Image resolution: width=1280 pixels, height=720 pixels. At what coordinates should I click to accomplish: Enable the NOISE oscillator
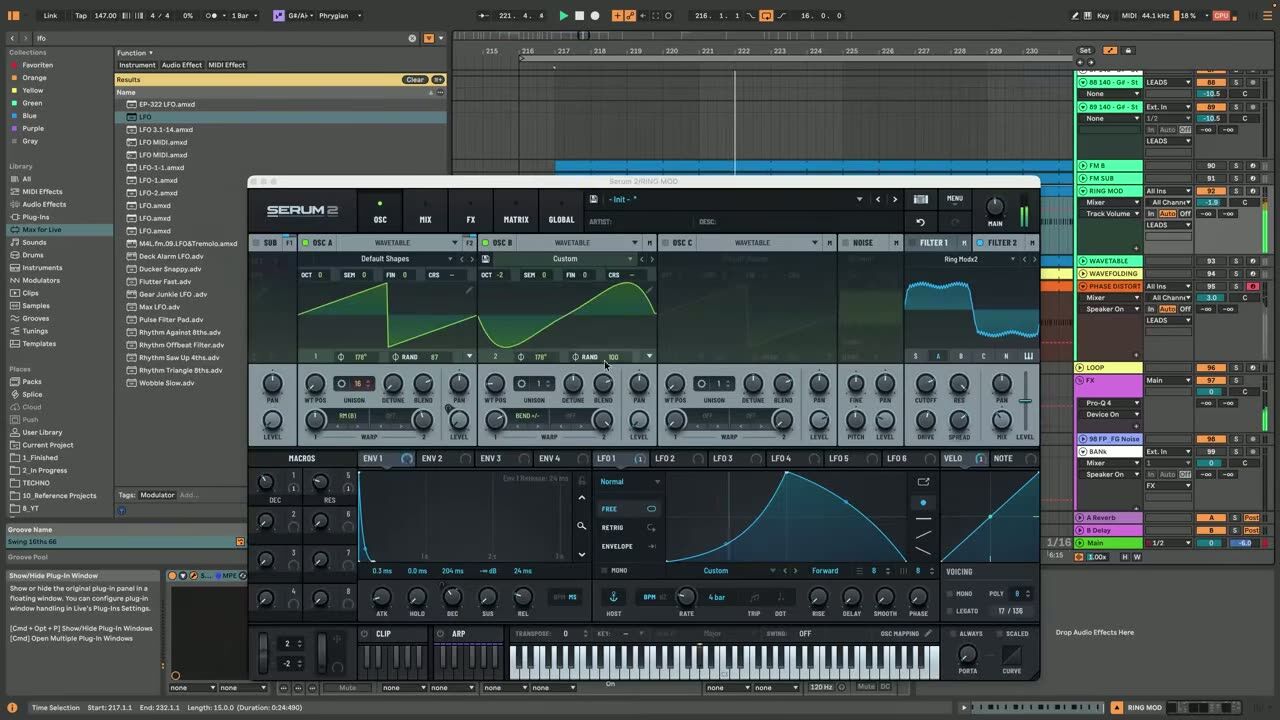coord(845,243)
